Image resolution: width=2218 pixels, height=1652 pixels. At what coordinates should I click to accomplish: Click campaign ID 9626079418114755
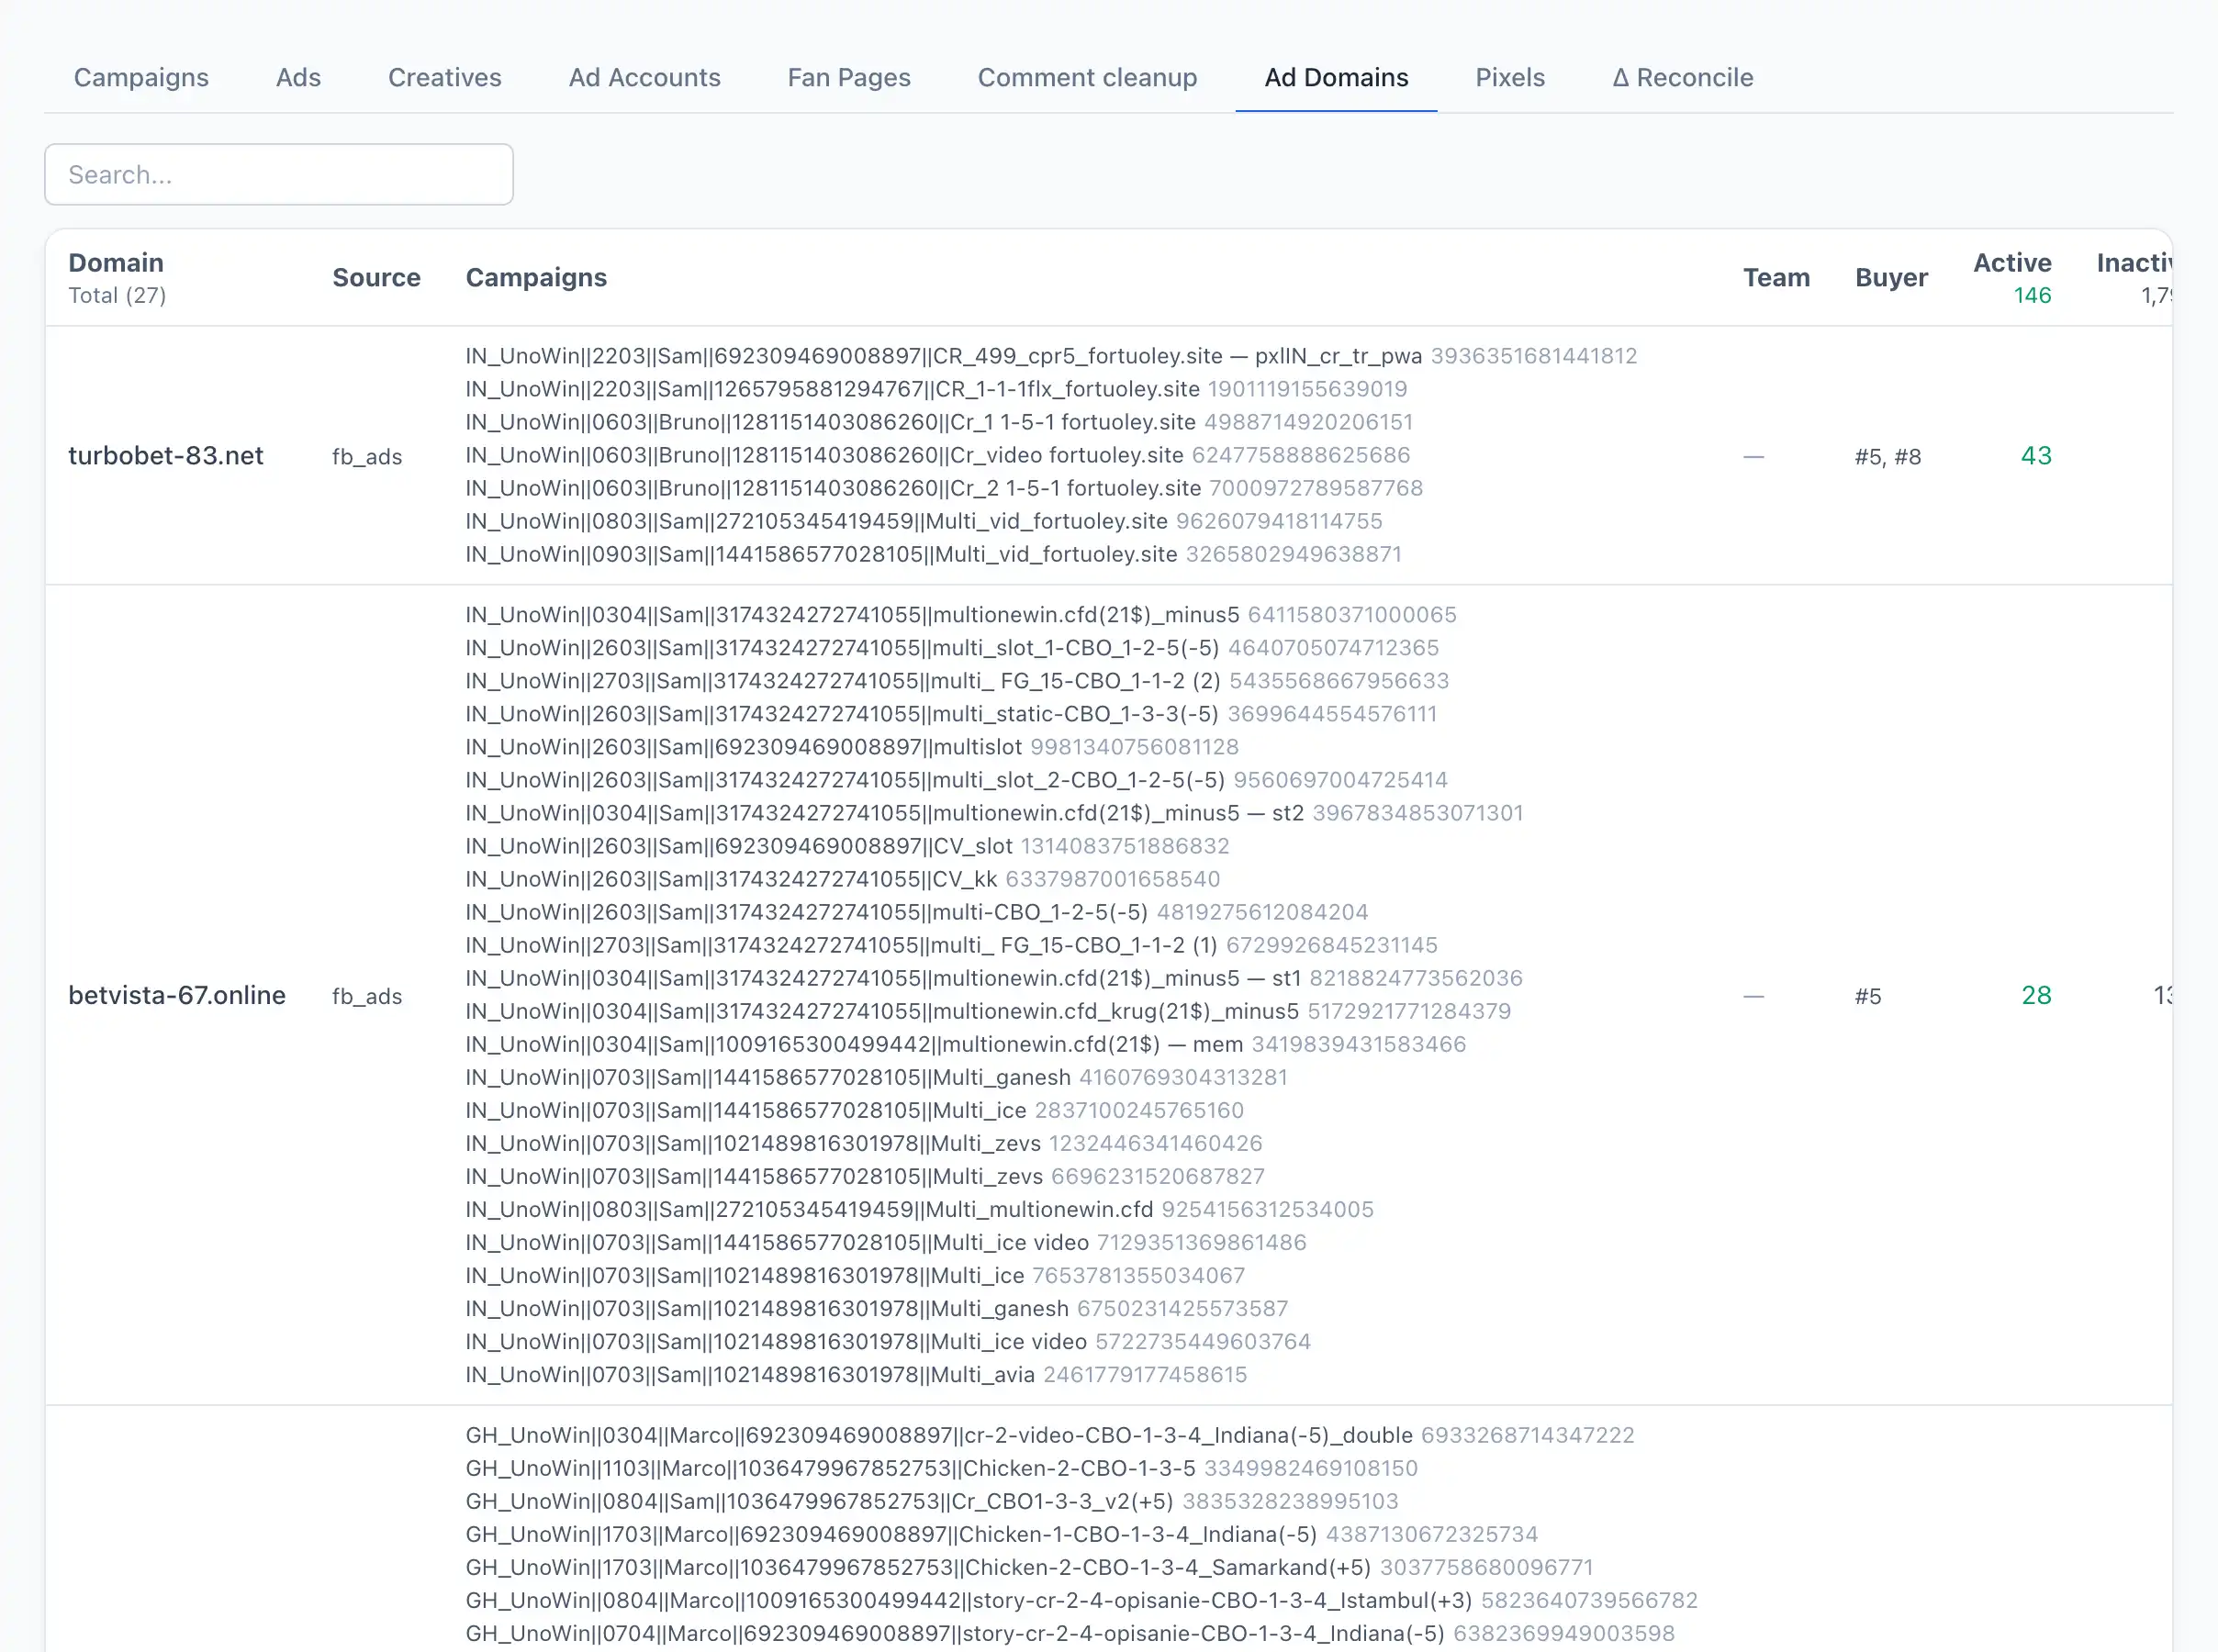click(1279, 521)
